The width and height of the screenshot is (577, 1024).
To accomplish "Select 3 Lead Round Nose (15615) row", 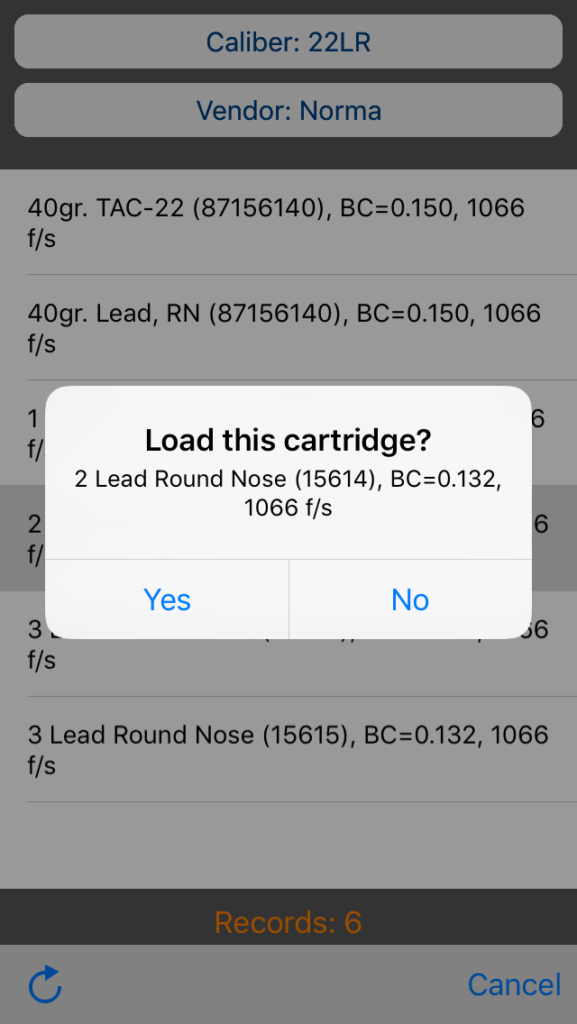I will click(x=288, y=750).
